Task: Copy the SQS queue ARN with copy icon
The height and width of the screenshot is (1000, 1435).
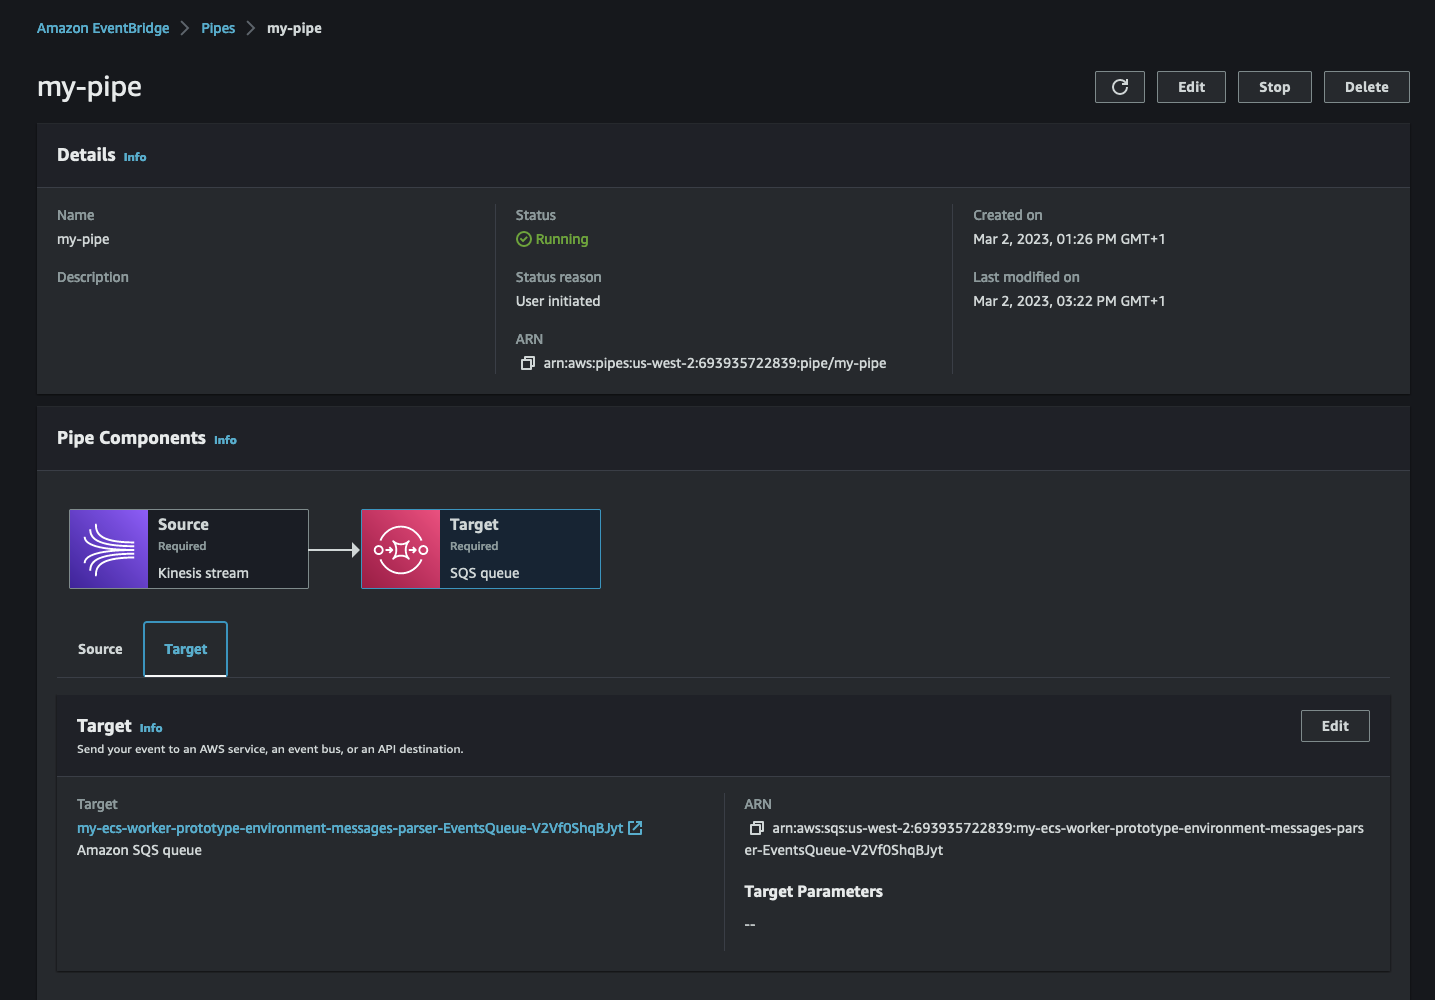Action: click(756, 828)
